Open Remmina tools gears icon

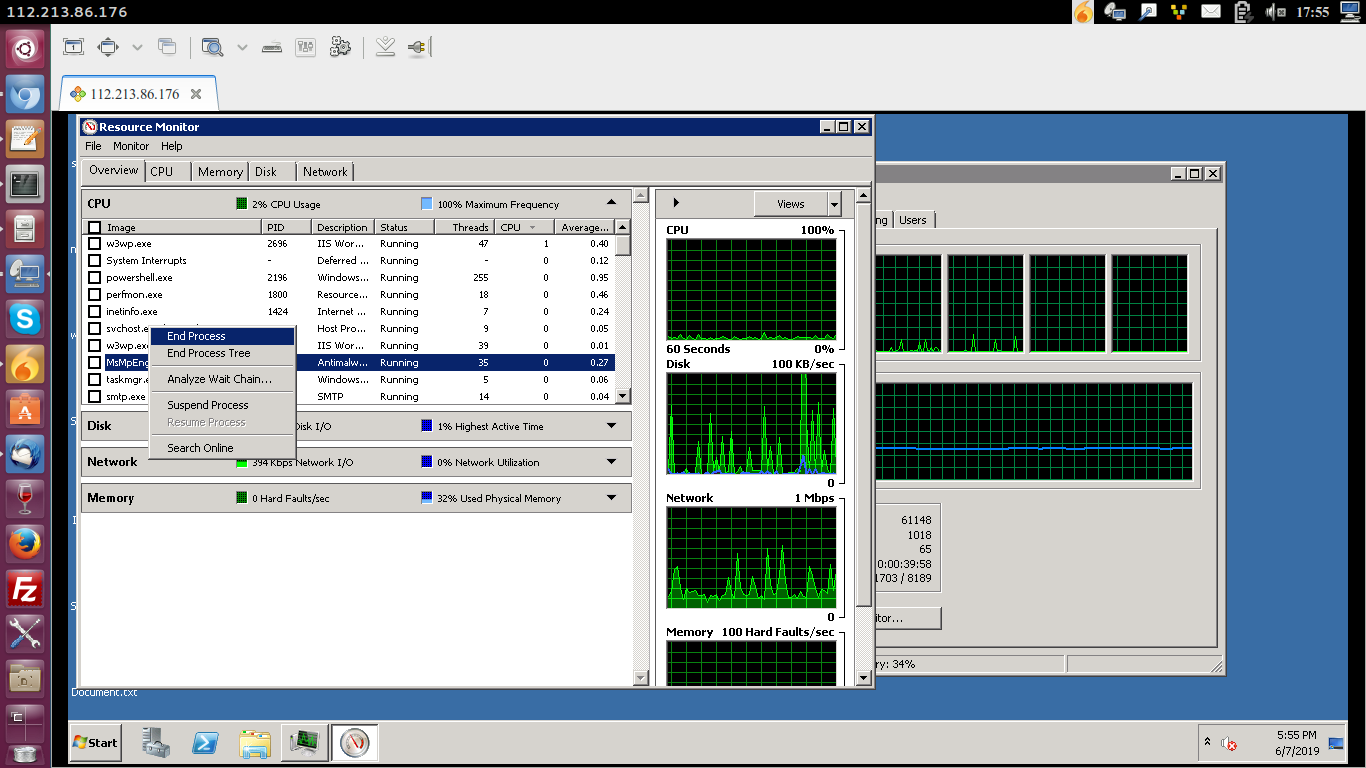340,47
